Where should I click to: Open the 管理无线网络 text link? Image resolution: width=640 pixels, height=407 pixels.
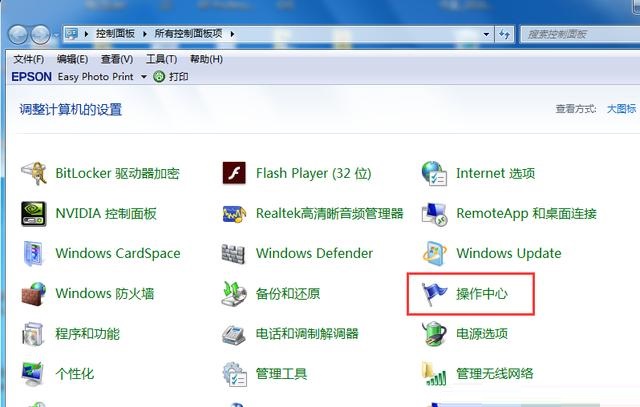[495, 374]
